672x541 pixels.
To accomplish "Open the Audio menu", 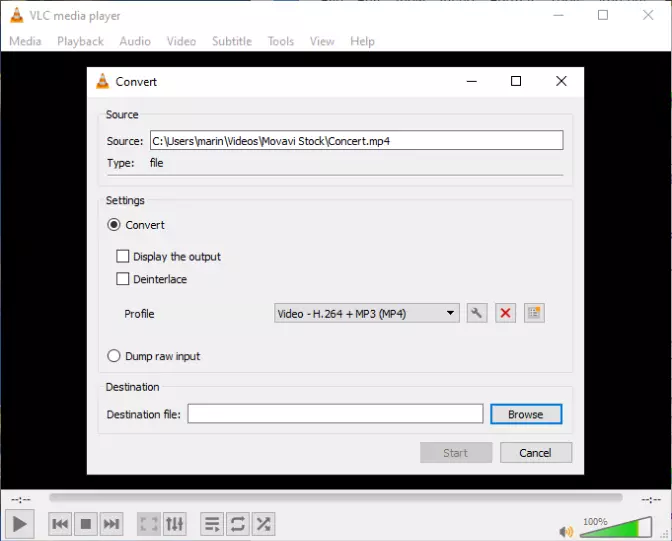I will click(x=135, y=41).
